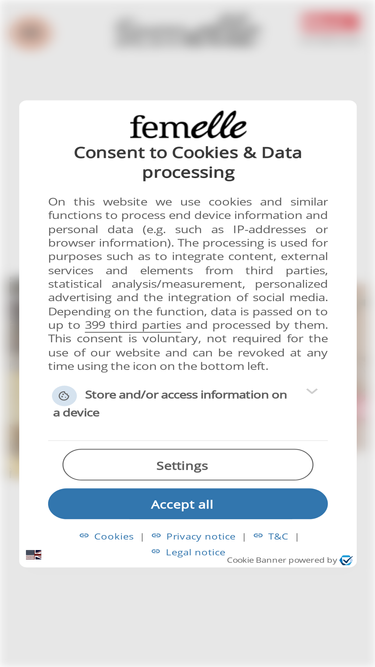Viewport: 375px width, 667px height.
Task: Expand the Store and/or access information row
Action: [x=188, y=402]
